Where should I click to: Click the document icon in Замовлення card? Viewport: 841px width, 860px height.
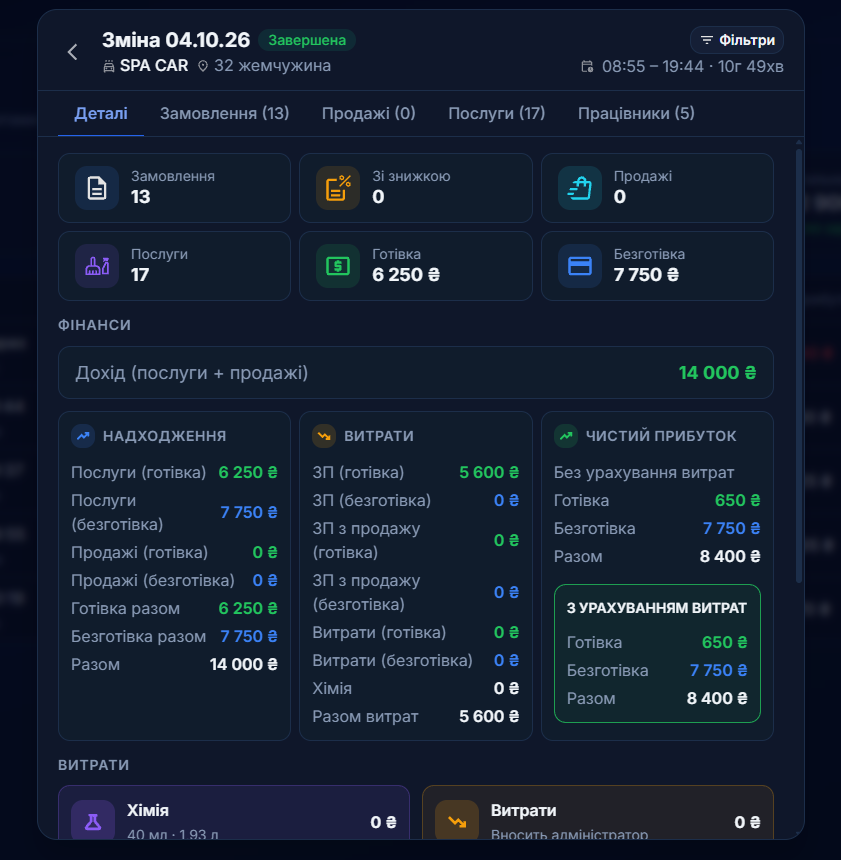(97, 188)
